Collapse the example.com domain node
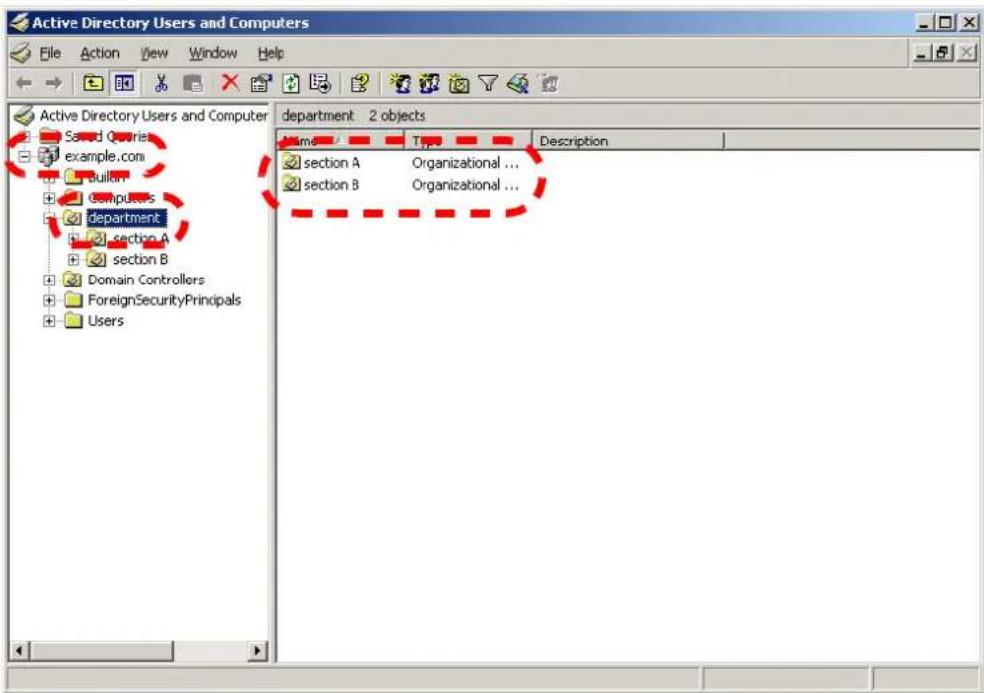984x693 pixels. tap(24, 156)
